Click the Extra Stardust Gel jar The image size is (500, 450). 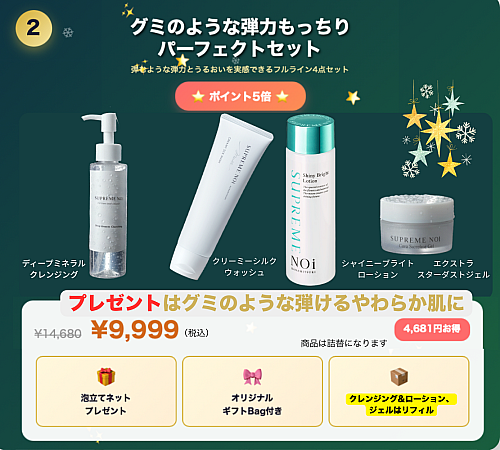point(417,225)
